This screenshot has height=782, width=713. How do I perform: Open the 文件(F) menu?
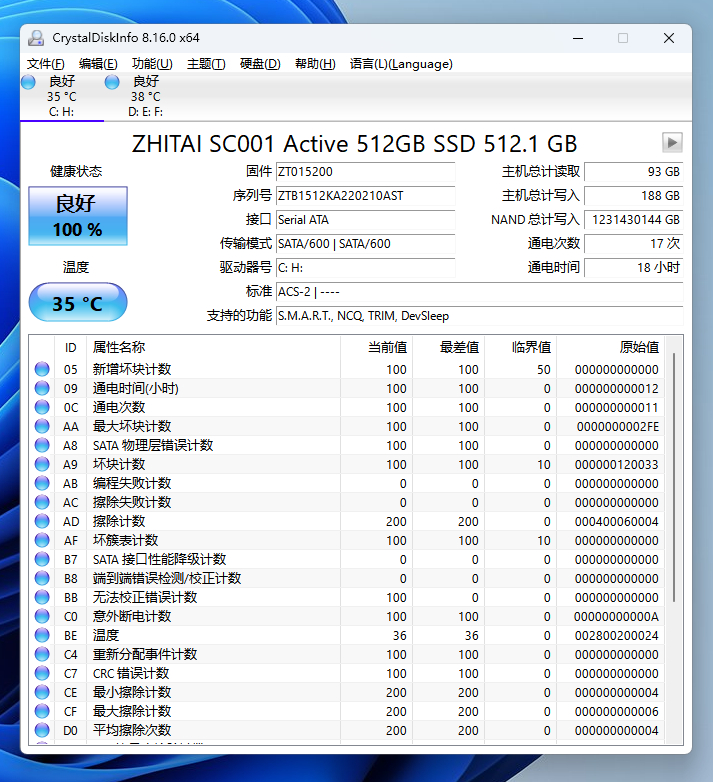point(45,64)
